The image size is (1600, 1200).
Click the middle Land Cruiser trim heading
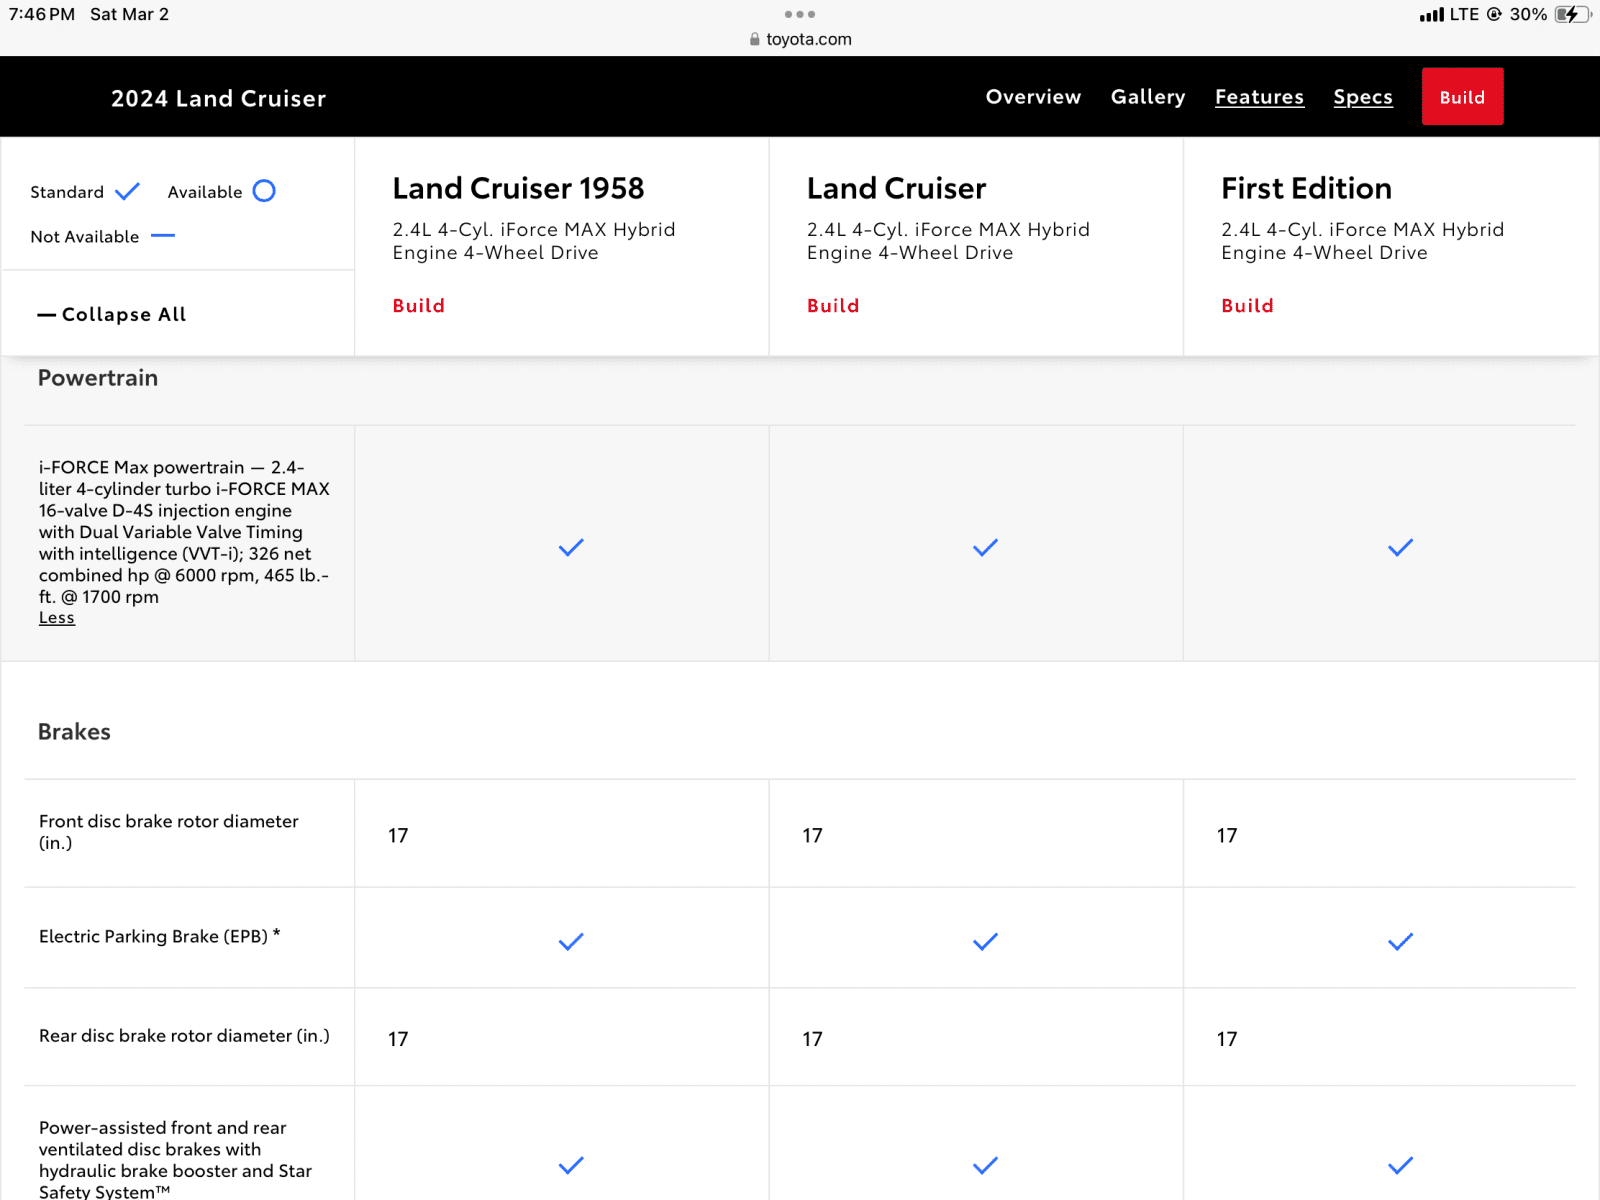896,188
